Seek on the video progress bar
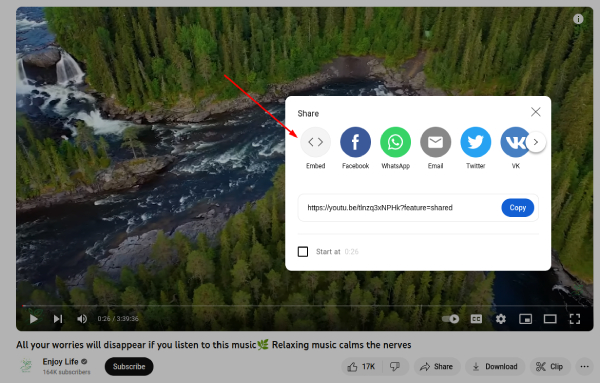 click(x=304, y=306)
